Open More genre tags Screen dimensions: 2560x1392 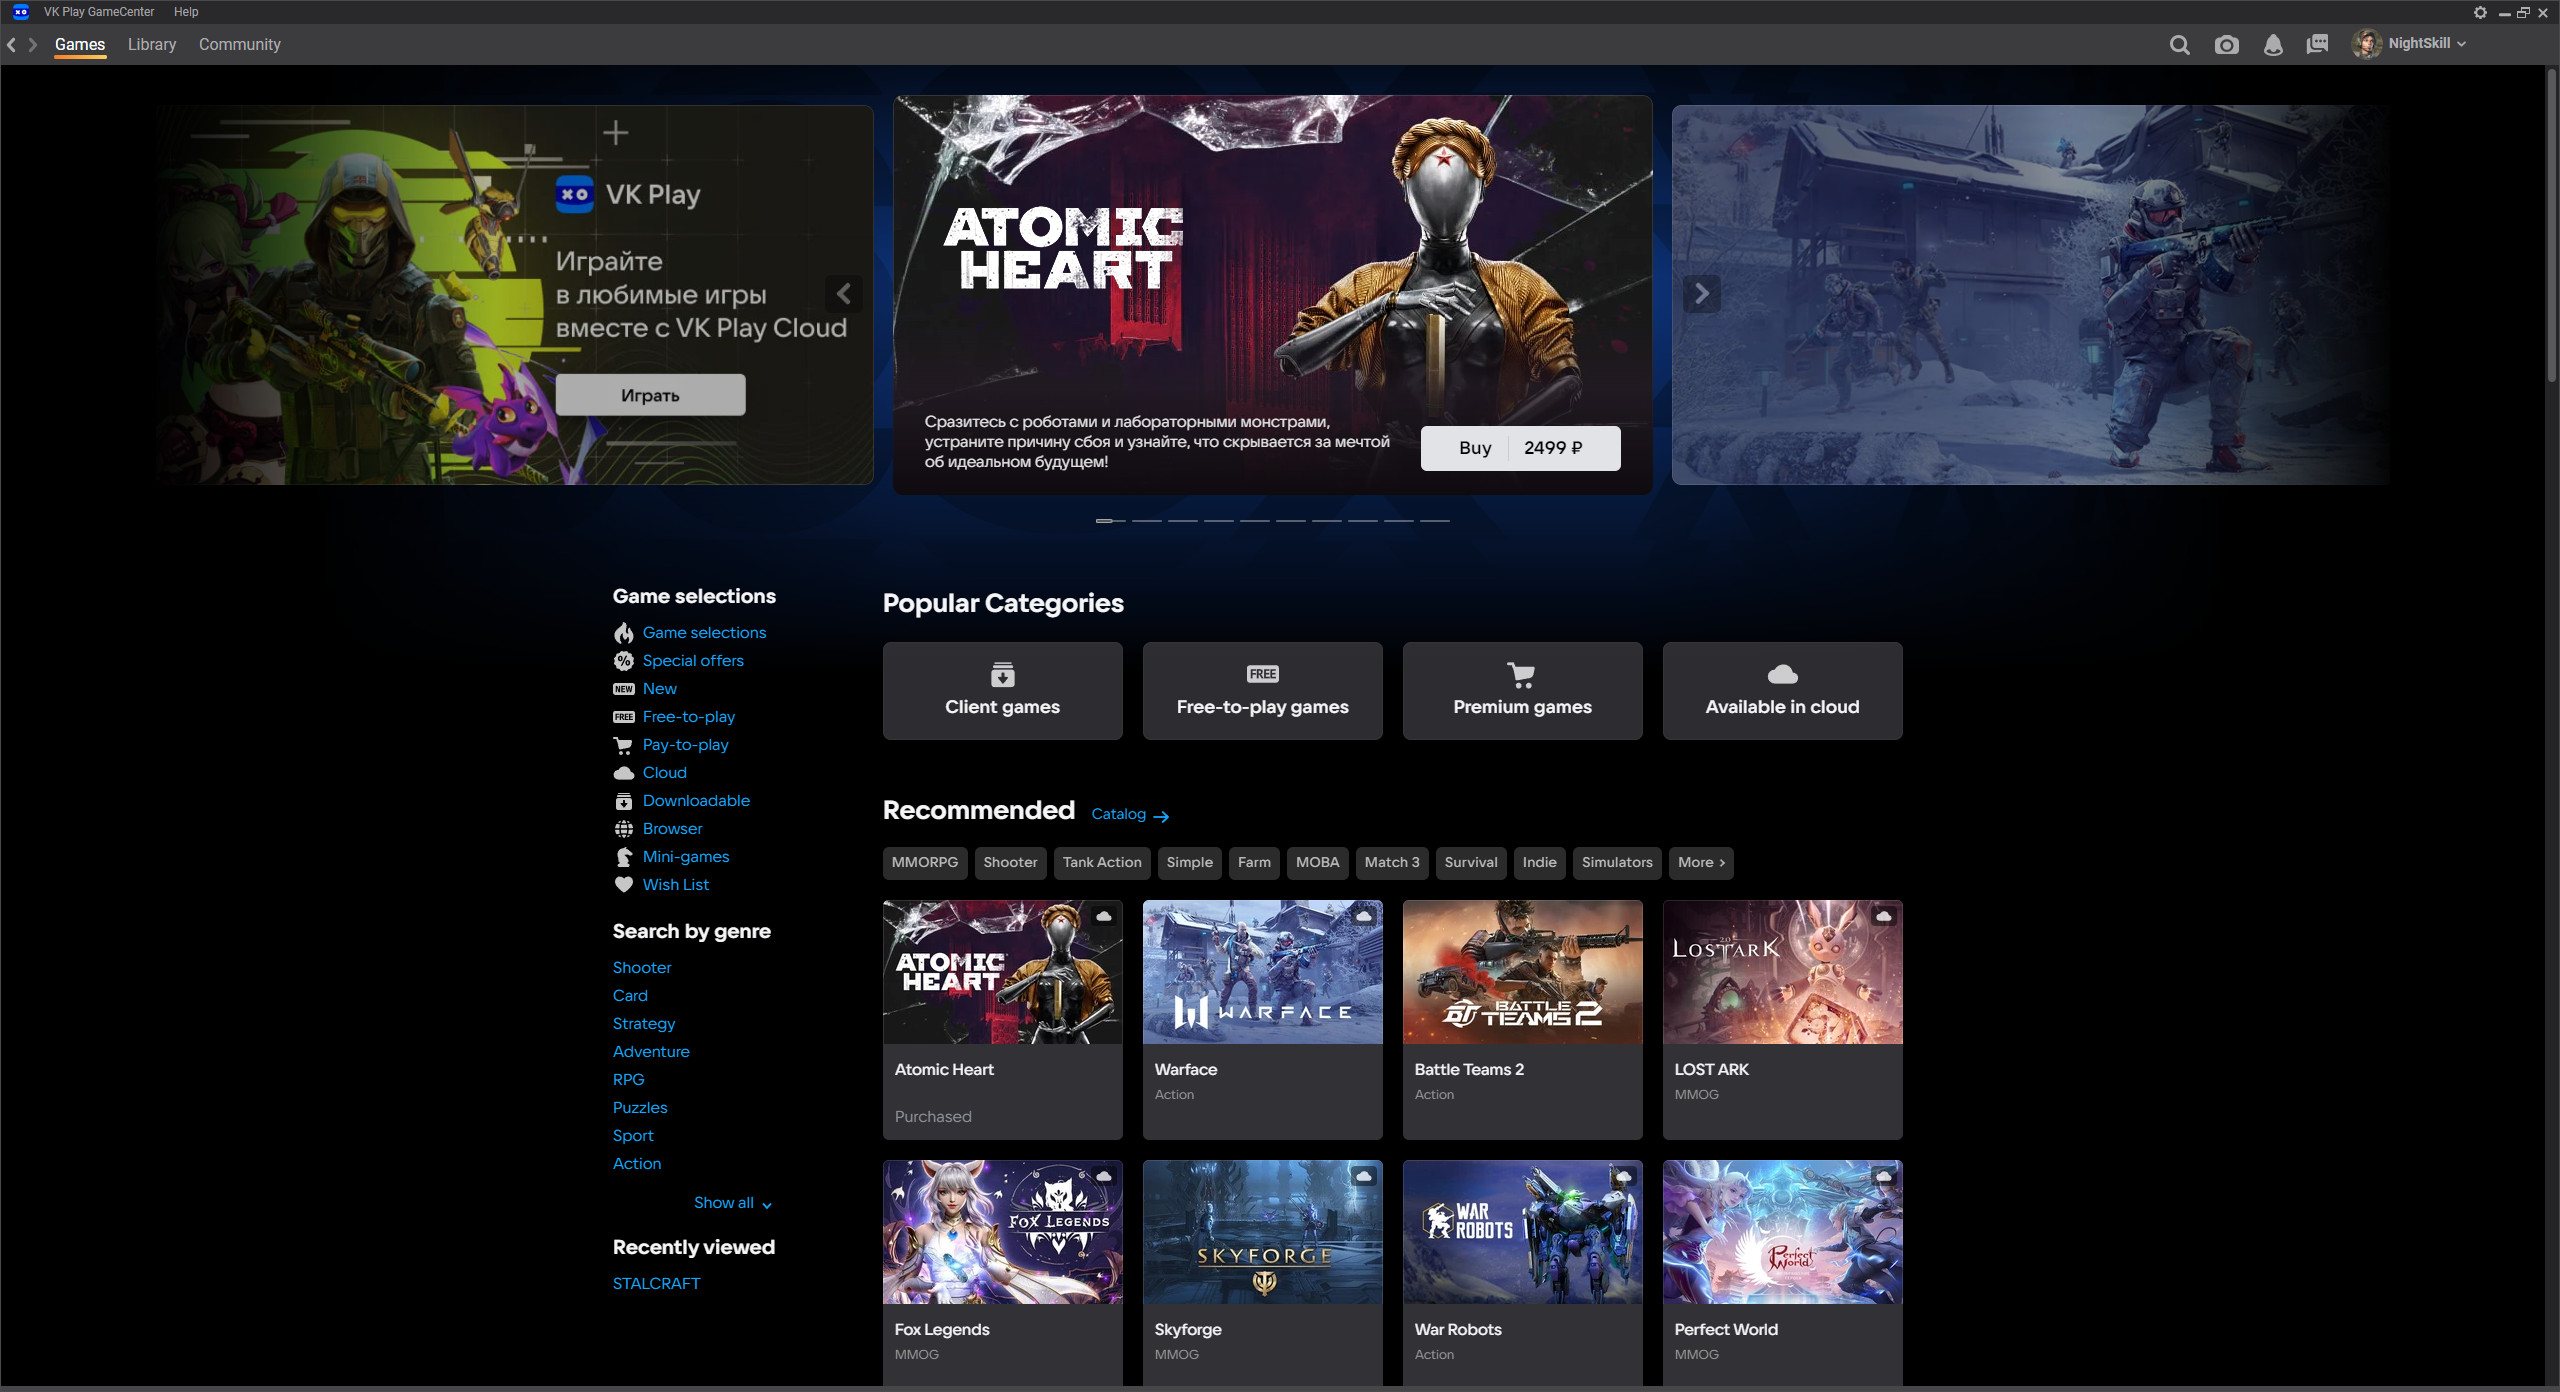tap(1701, 863)
